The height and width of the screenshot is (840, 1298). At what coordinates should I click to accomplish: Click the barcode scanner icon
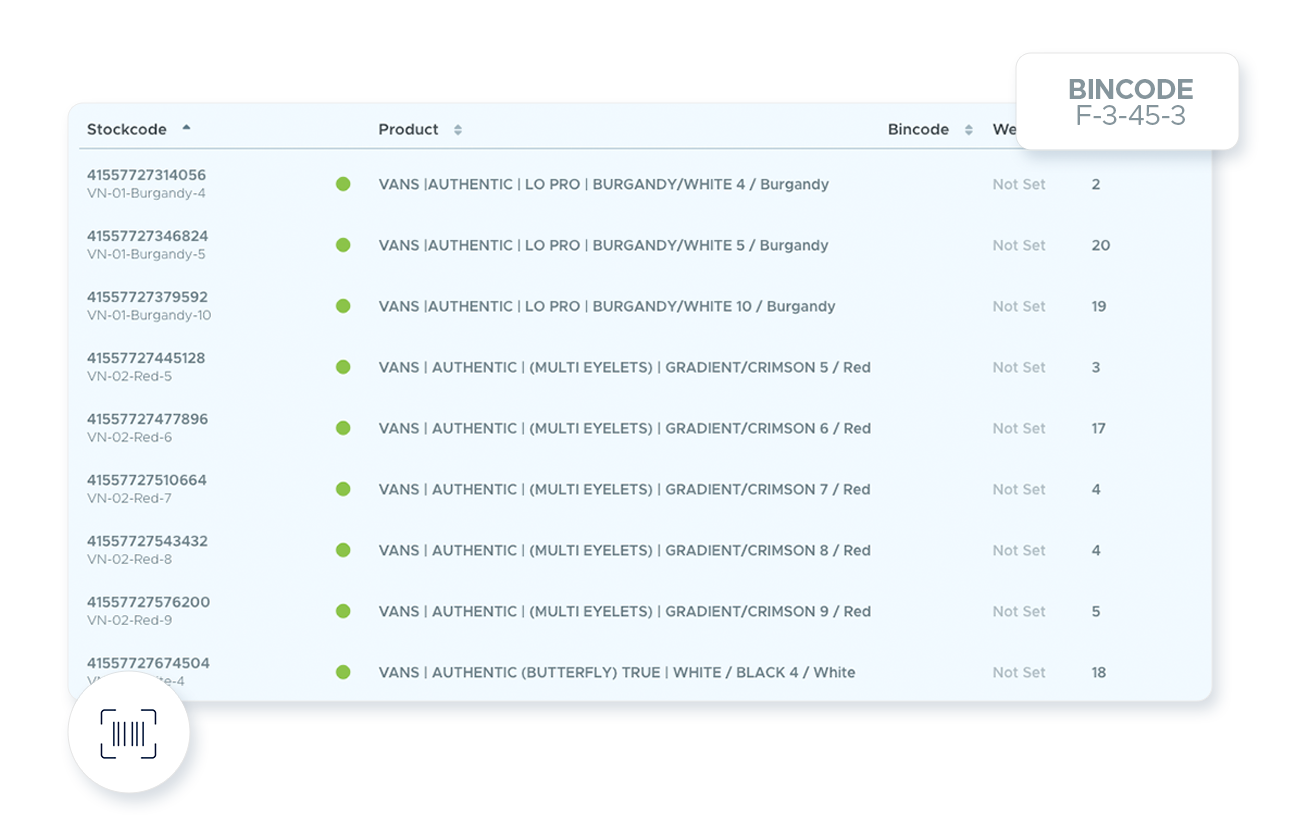[x=129, y=735]
